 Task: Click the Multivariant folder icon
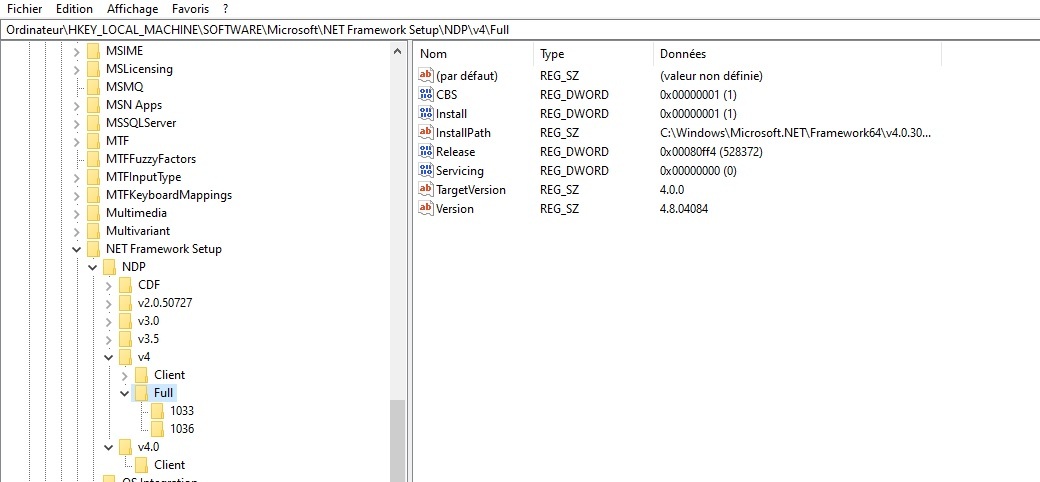tap(94, 231)
